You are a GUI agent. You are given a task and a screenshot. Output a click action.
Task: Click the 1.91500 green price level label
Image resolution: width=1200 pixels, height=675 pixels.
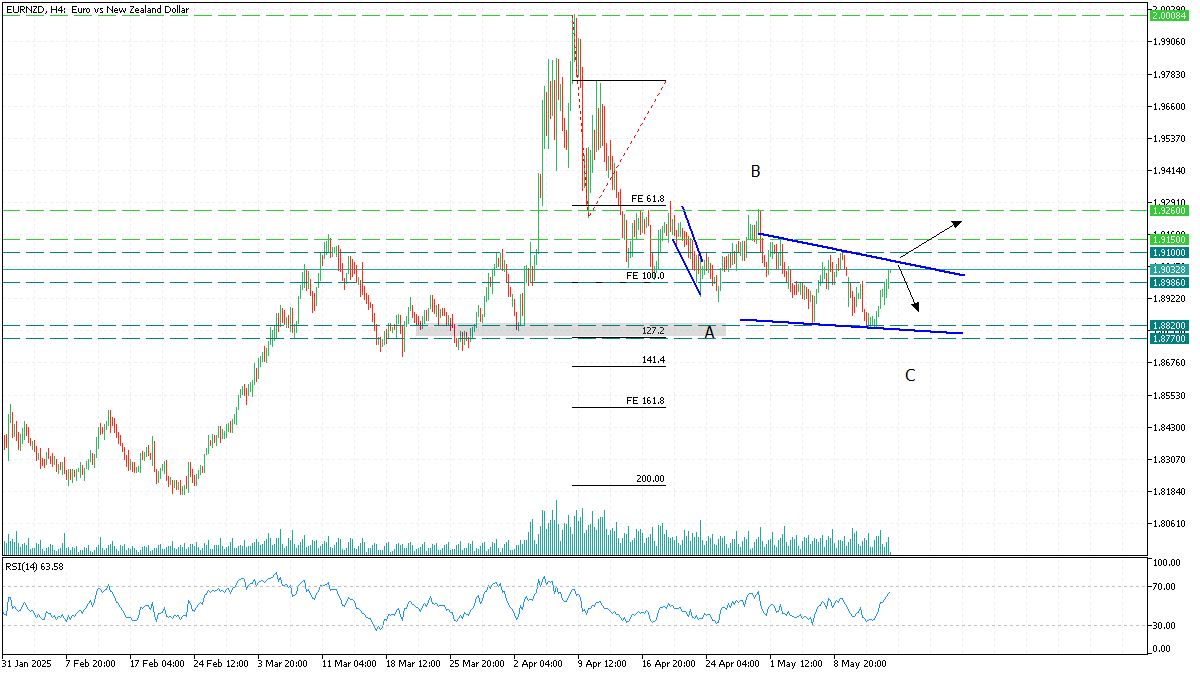click(1168, 240)
